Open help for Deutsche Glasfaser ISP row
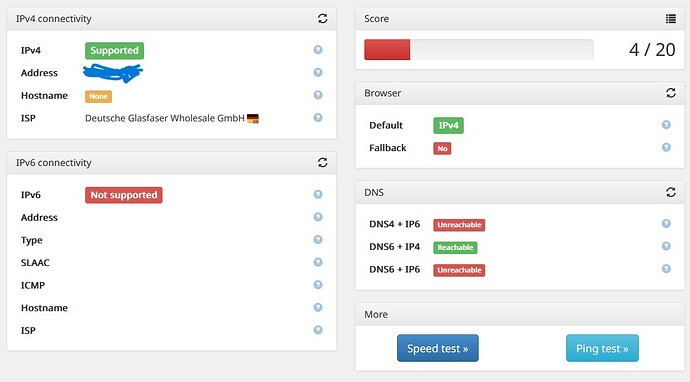 pos(318,118)
